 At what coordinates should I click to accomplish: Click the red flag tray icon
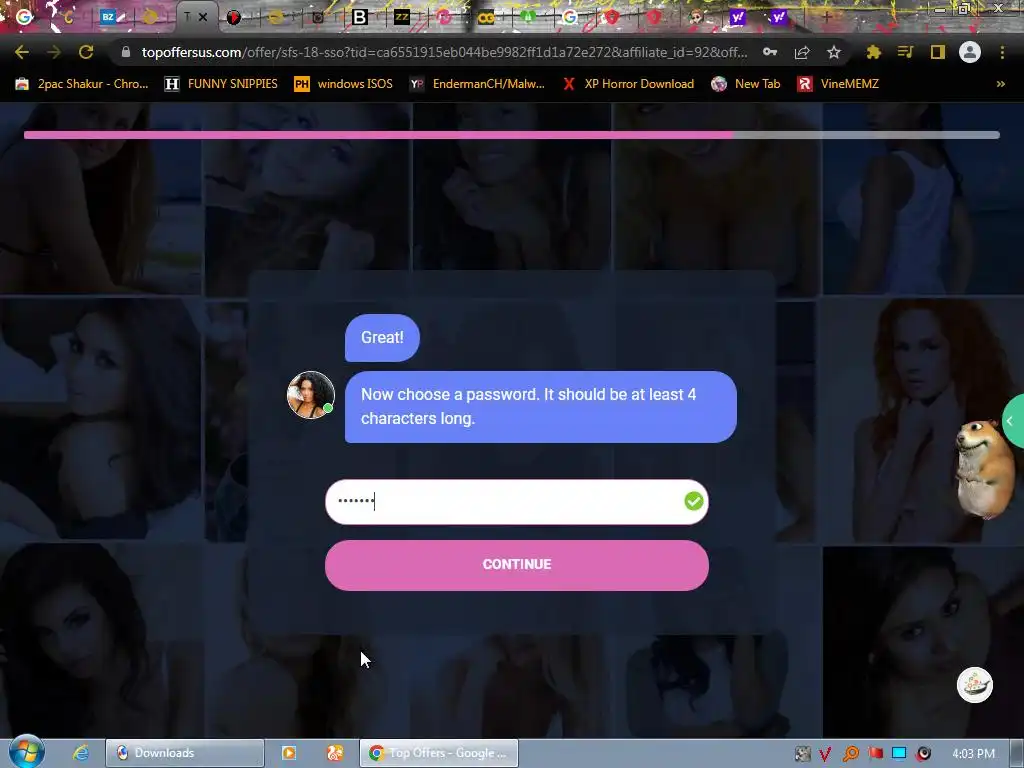click(875, 754)
